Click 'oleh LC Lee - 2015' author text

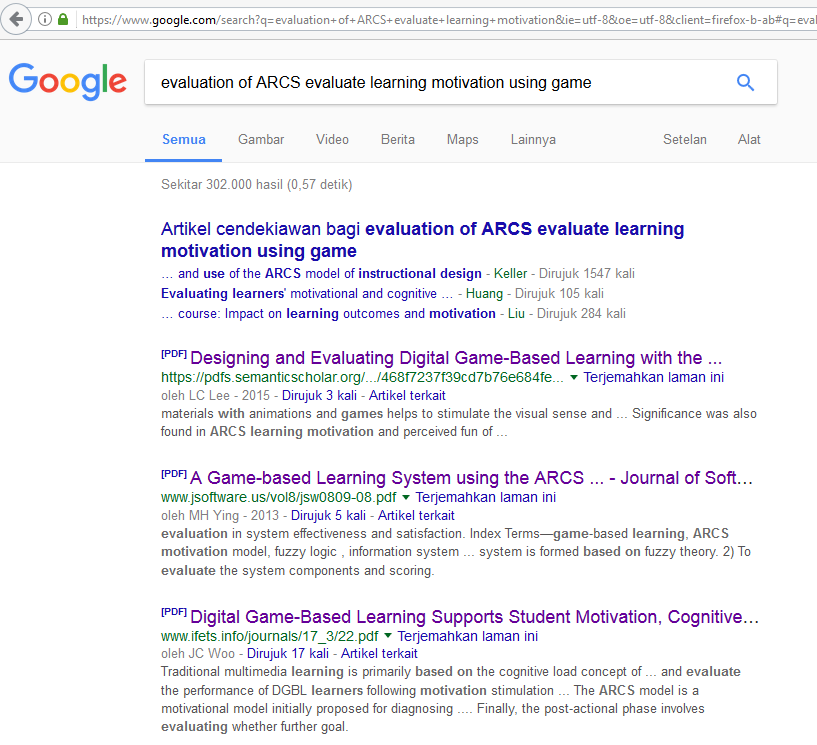pos(215,395)
